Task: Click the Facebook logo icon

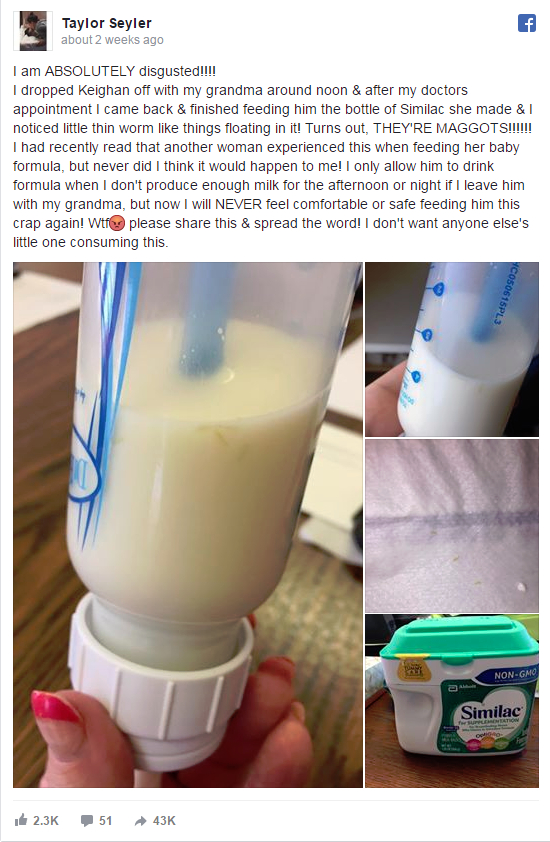Action: [526, 23]
